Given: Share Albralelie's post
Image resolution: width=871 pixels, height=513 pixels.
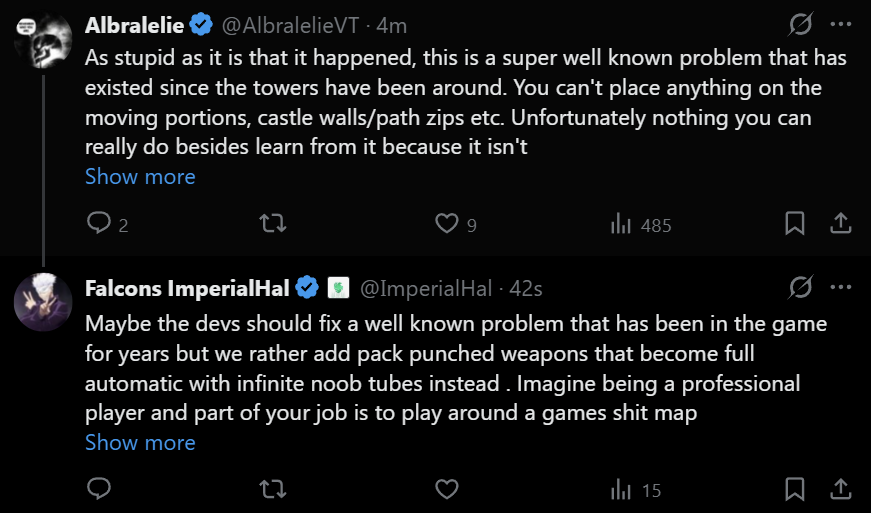Looking at the screenshot, I should (841, 223).
